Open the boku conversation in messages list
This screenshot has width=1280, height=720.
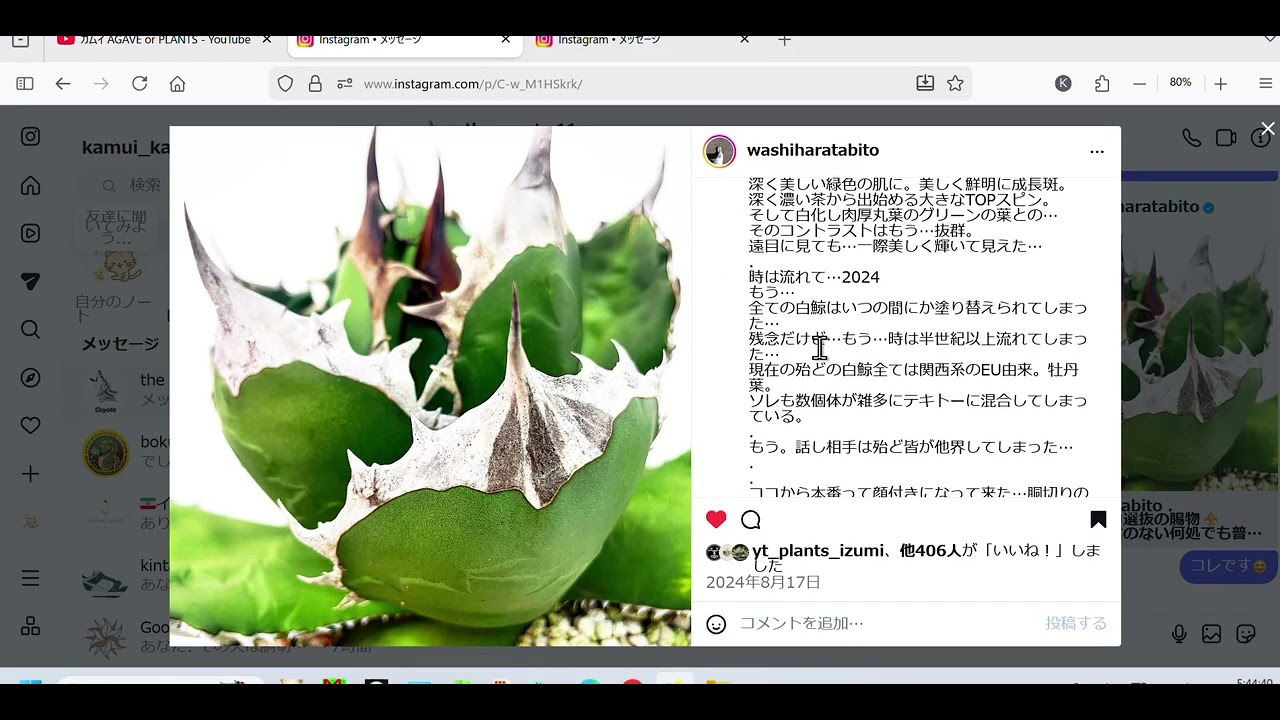click(x=120, y=452)
